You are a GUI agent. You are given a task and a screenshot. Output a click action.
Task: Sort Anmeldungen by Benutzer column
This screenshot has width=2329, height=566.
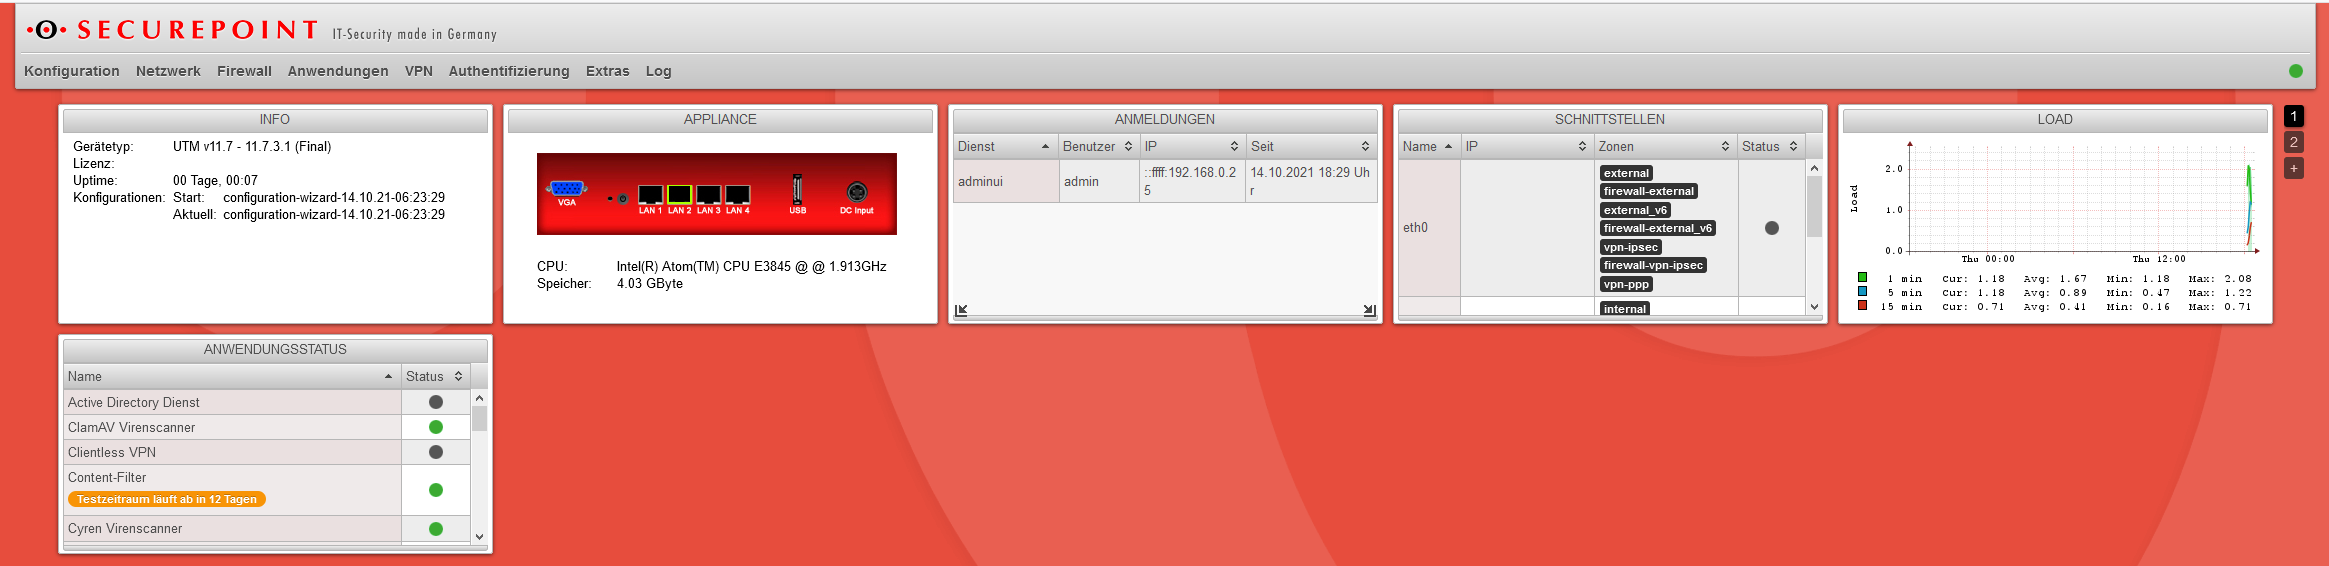tap(1098, 146)
